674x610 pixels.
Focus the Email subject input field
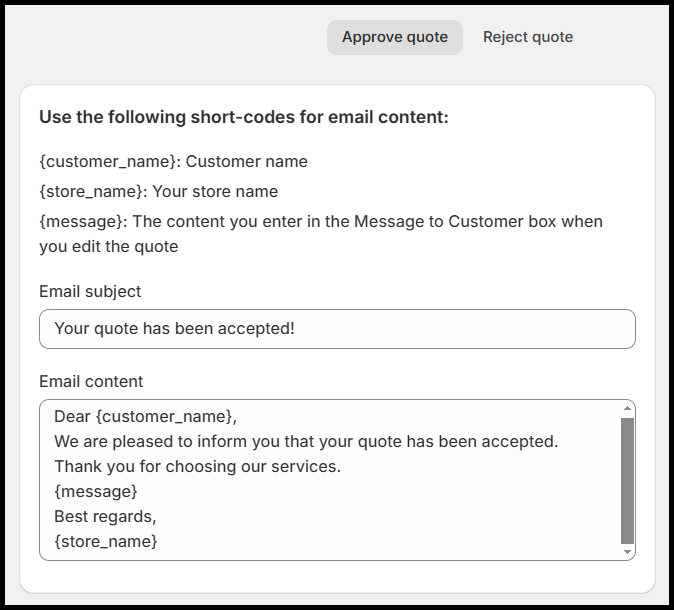coord(337,329)
